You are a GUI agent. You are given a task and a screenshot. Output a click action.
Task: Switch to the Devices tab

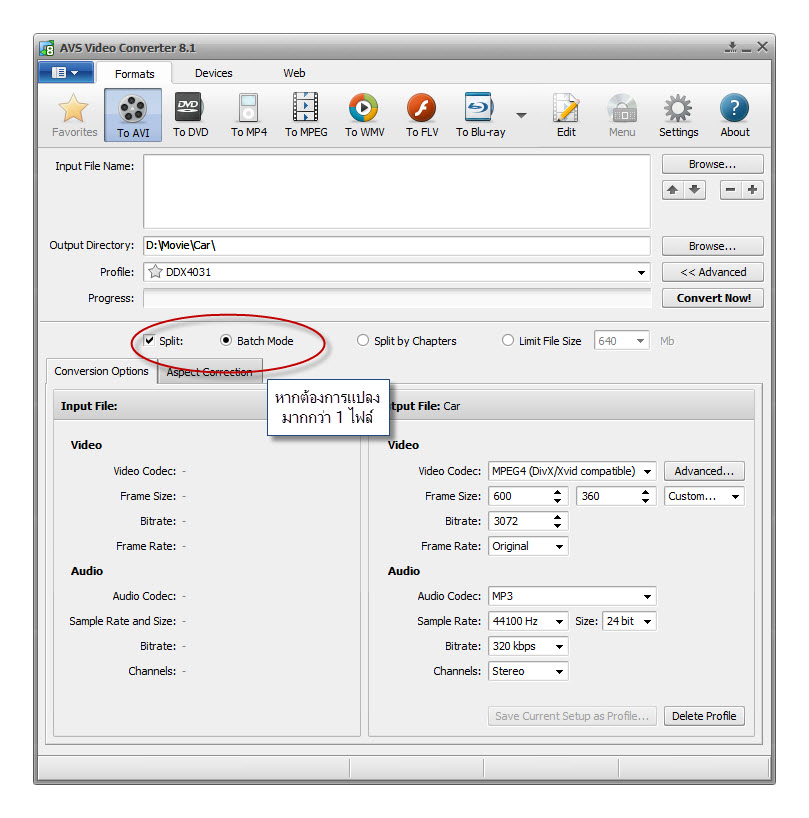213,73
